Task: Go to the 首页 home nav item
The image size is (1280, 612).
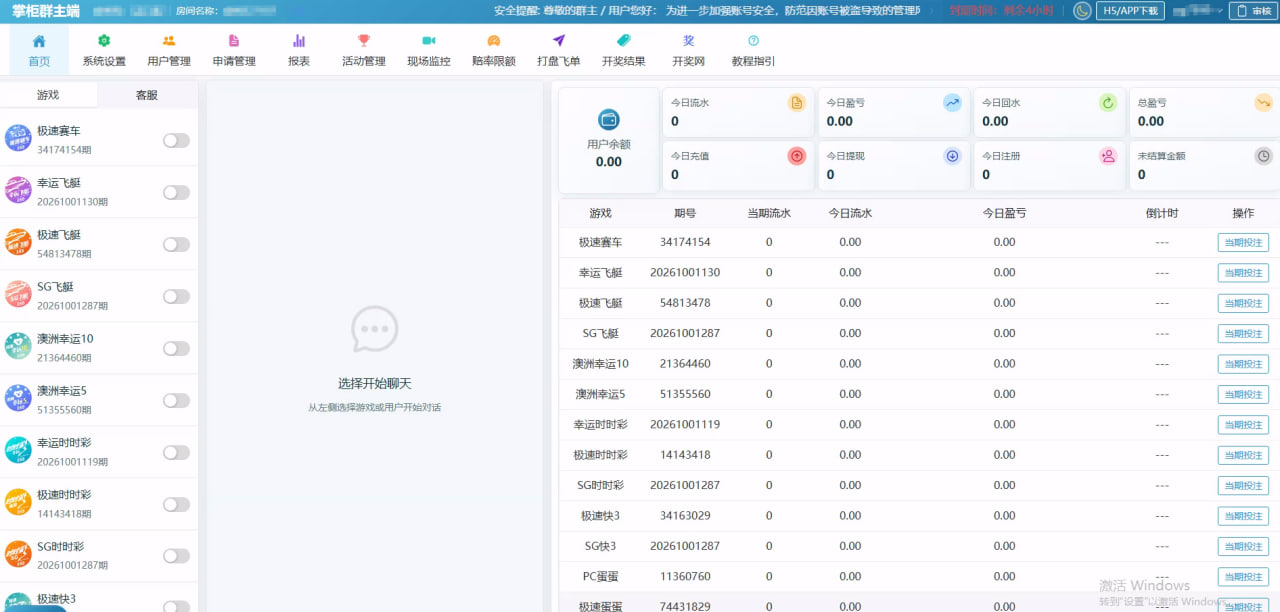Action: point(39,50)
